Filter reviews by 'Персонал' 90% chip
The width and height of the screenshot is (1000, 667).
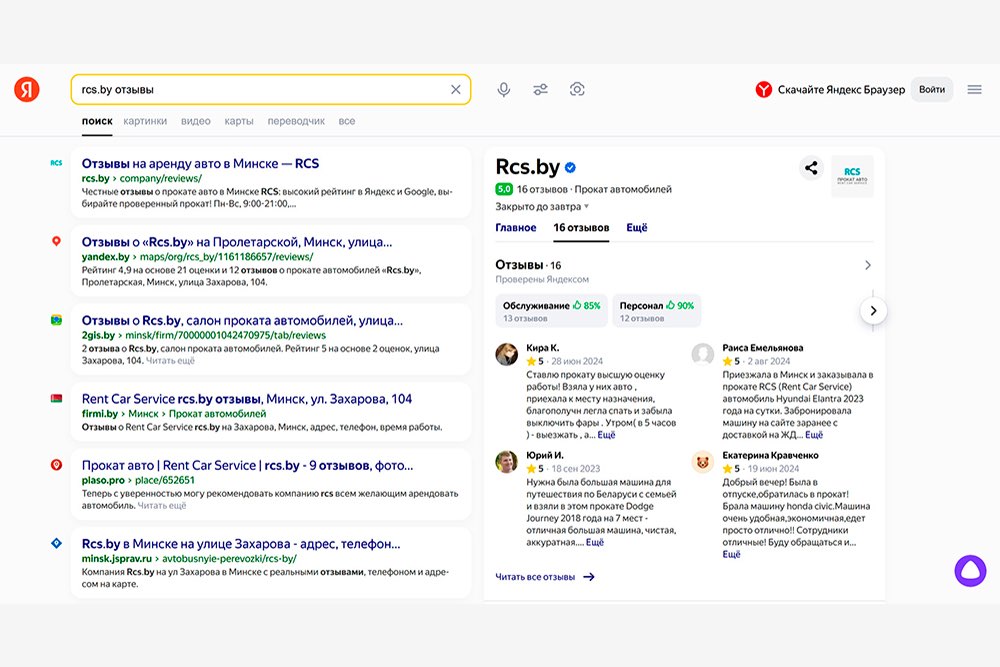coord(656,310)
